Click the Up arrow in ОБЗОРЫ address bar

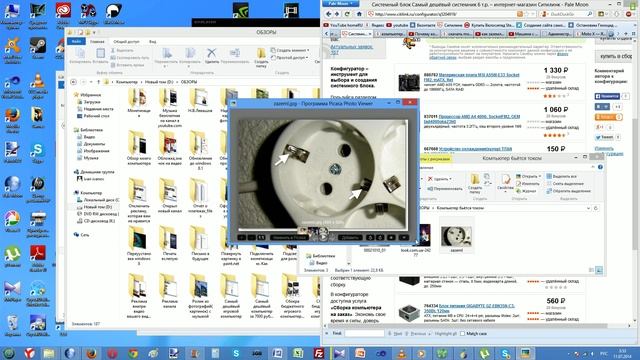click(x=98, y=82)
